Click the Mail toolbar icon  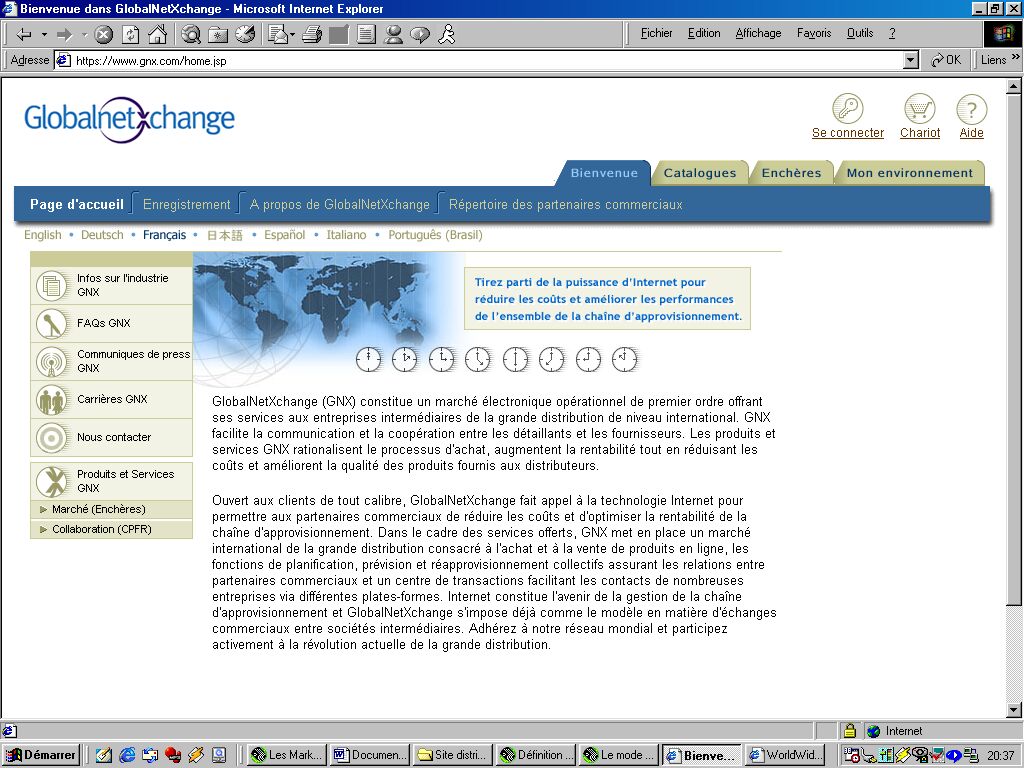pyautogui.click(x=278, y=35)
